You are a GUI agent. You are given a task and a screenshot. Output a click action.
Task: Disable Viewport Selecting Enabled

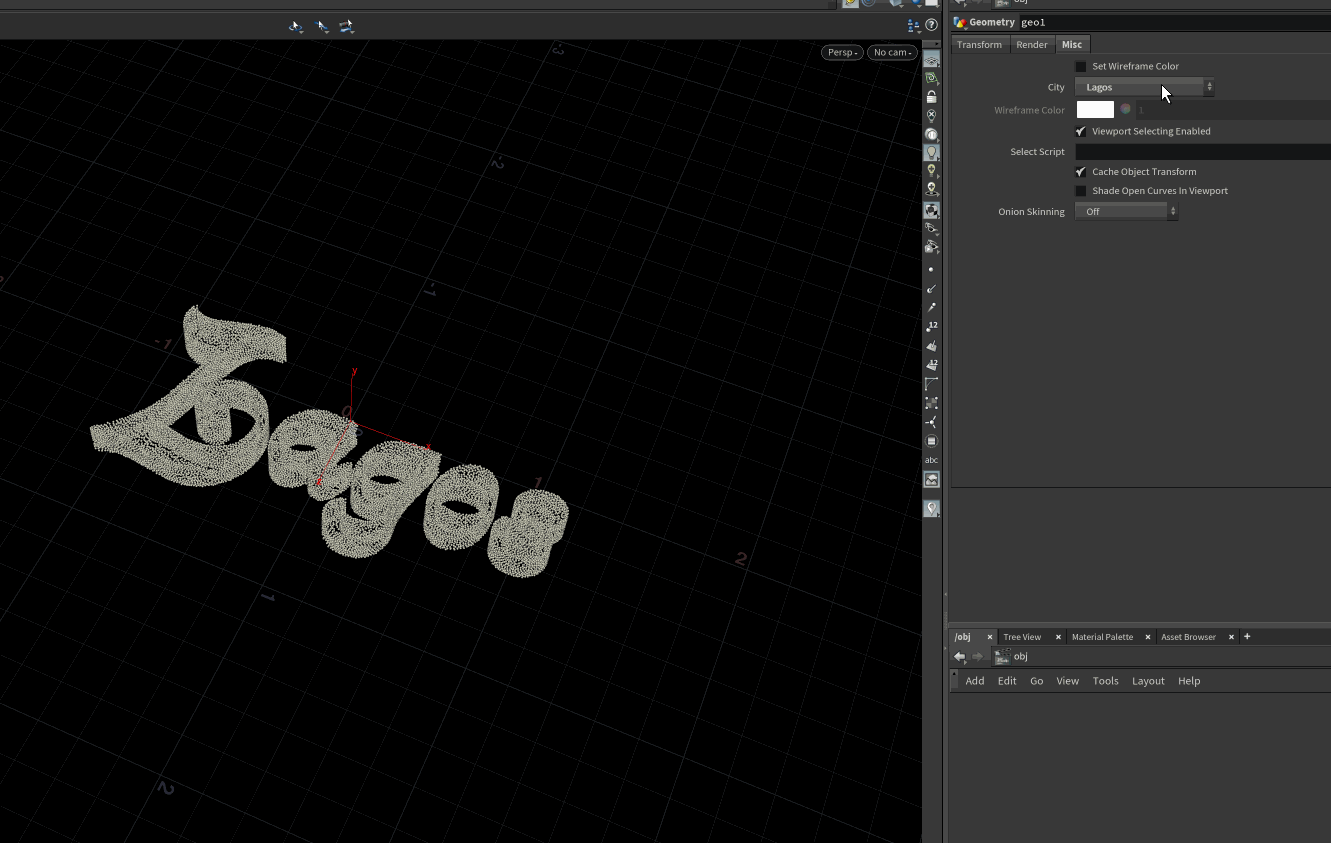tap(1080, 131)
